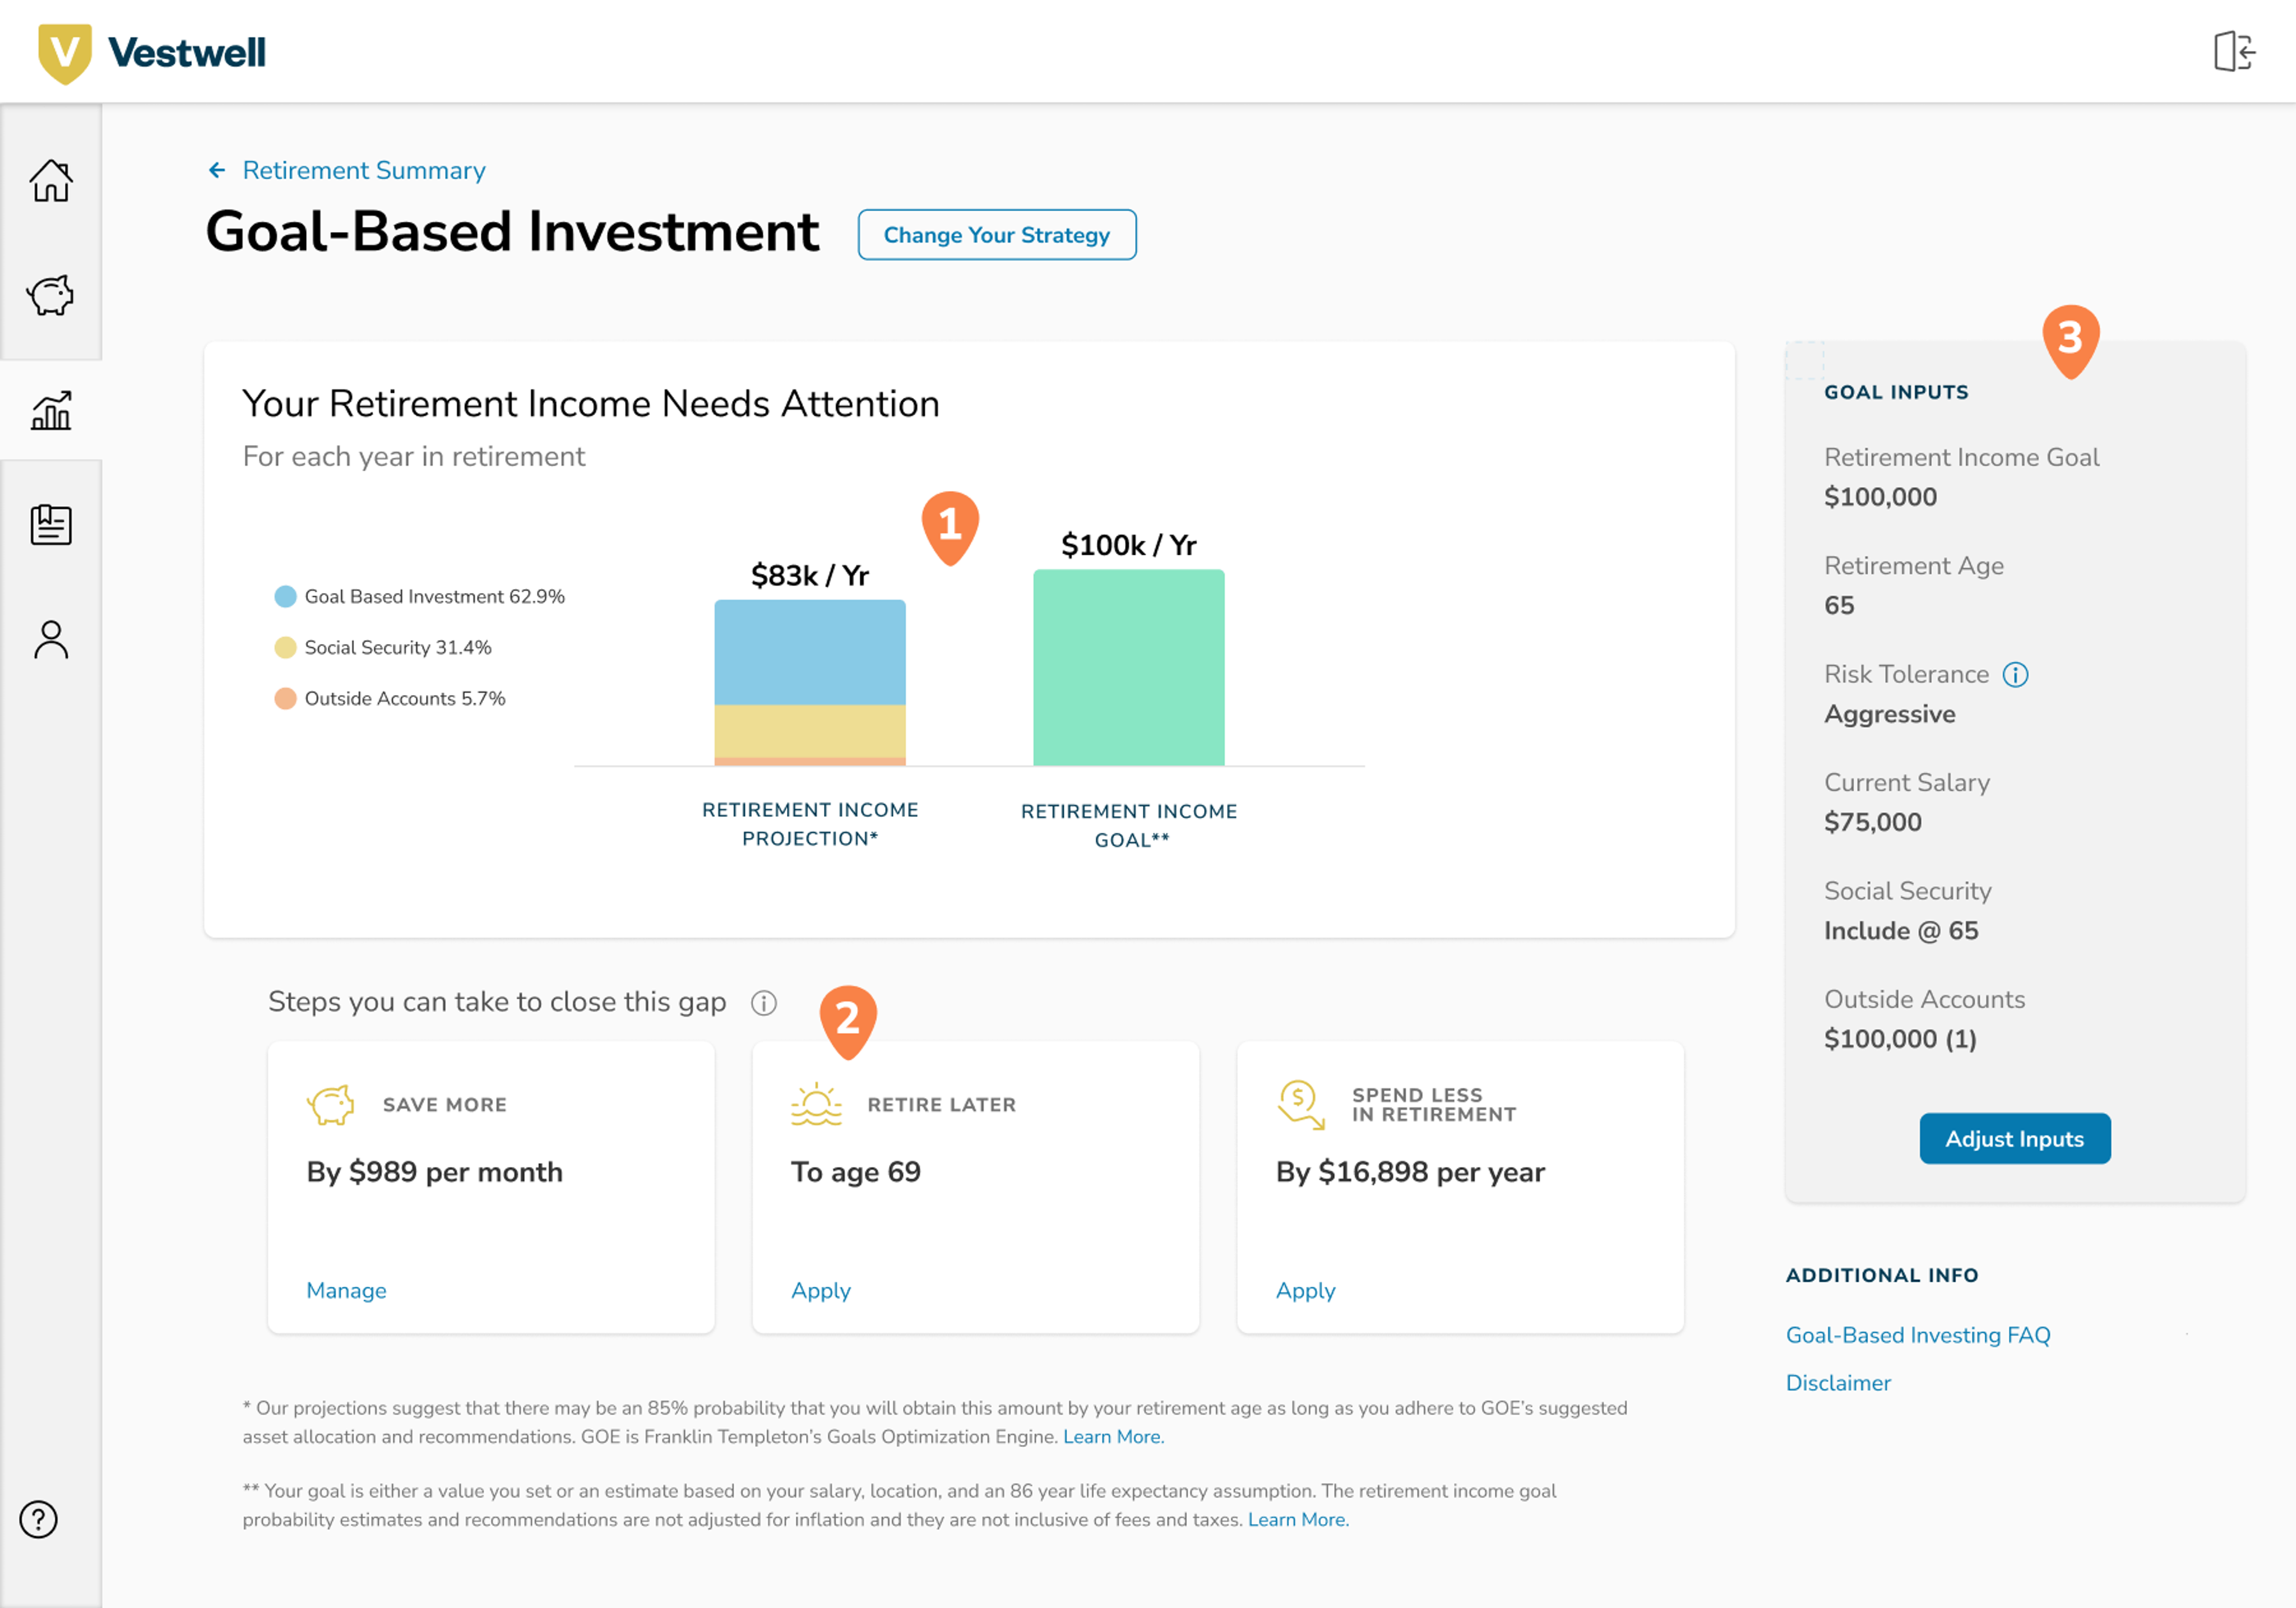2296x1608 pixels.
Task: Open the documents sidebar icon
Action: pos(51,525)
